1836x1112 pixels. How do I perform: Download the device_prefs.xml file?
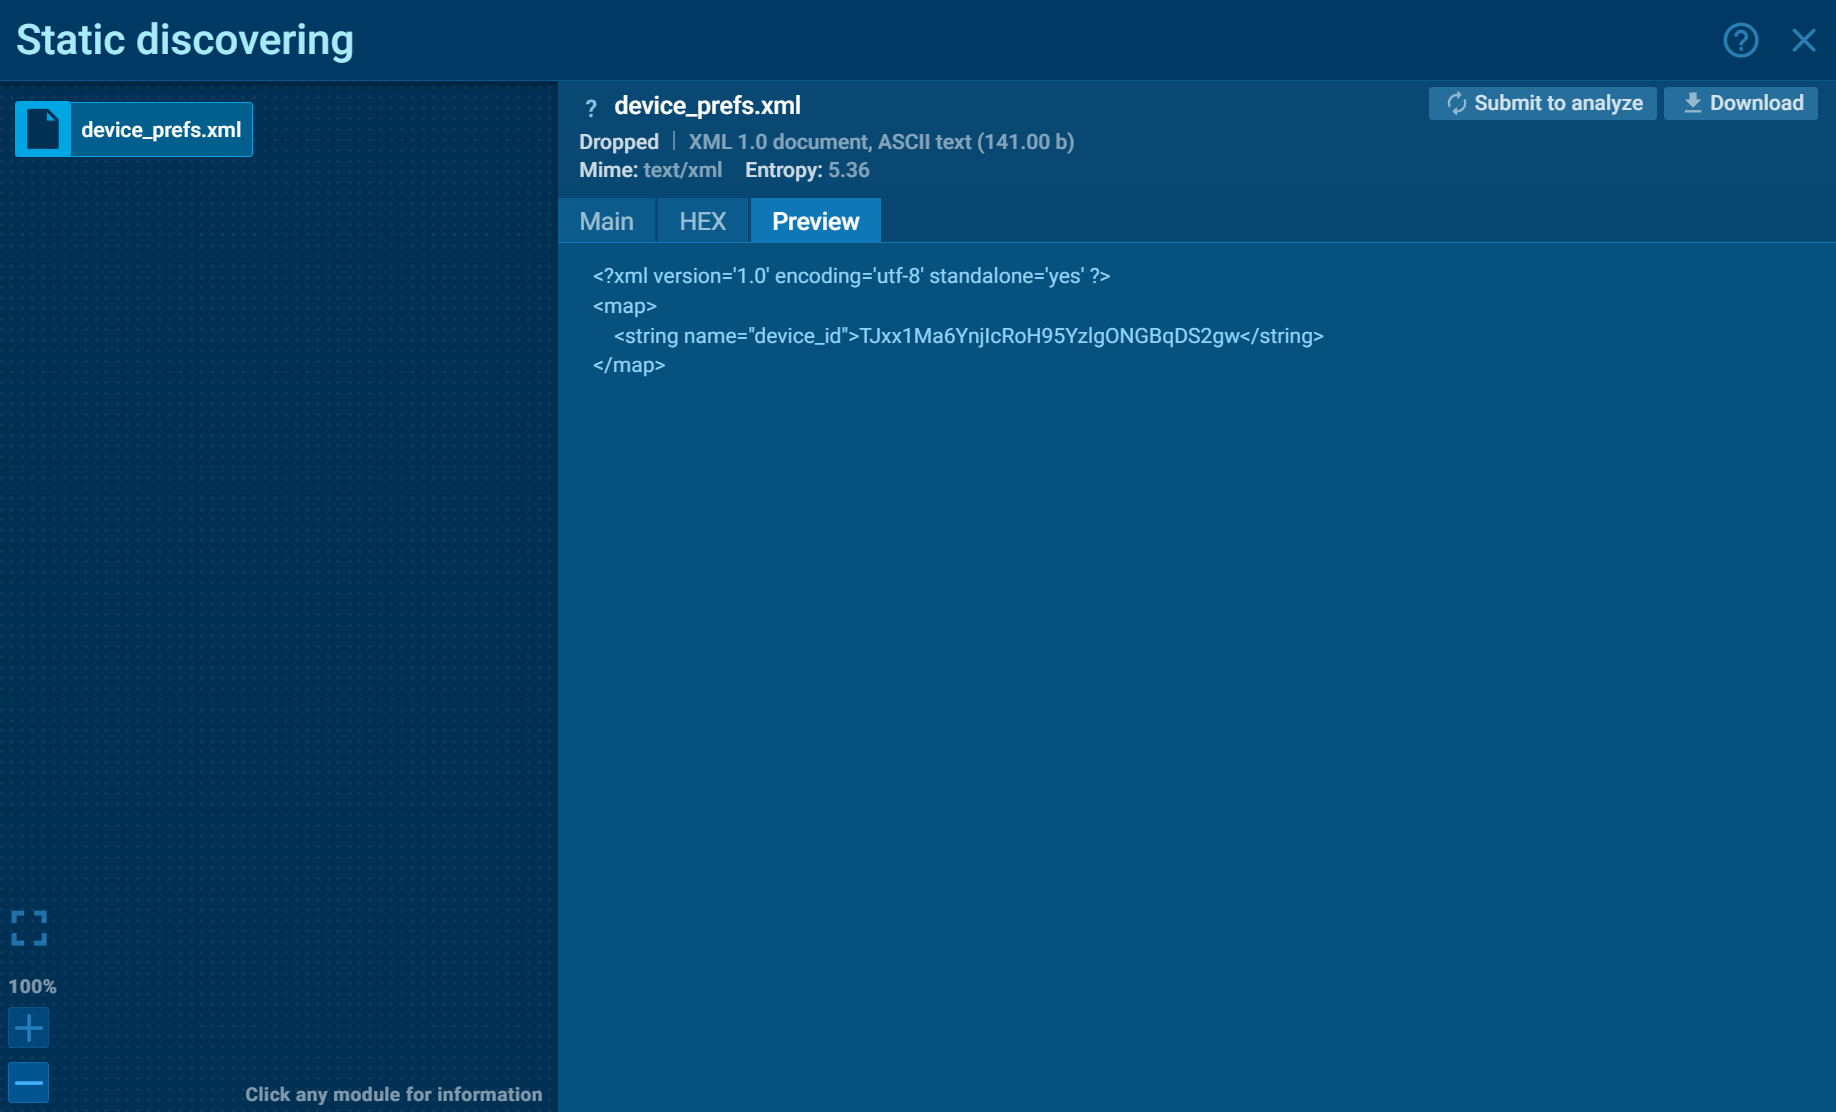click(1741, 103)
